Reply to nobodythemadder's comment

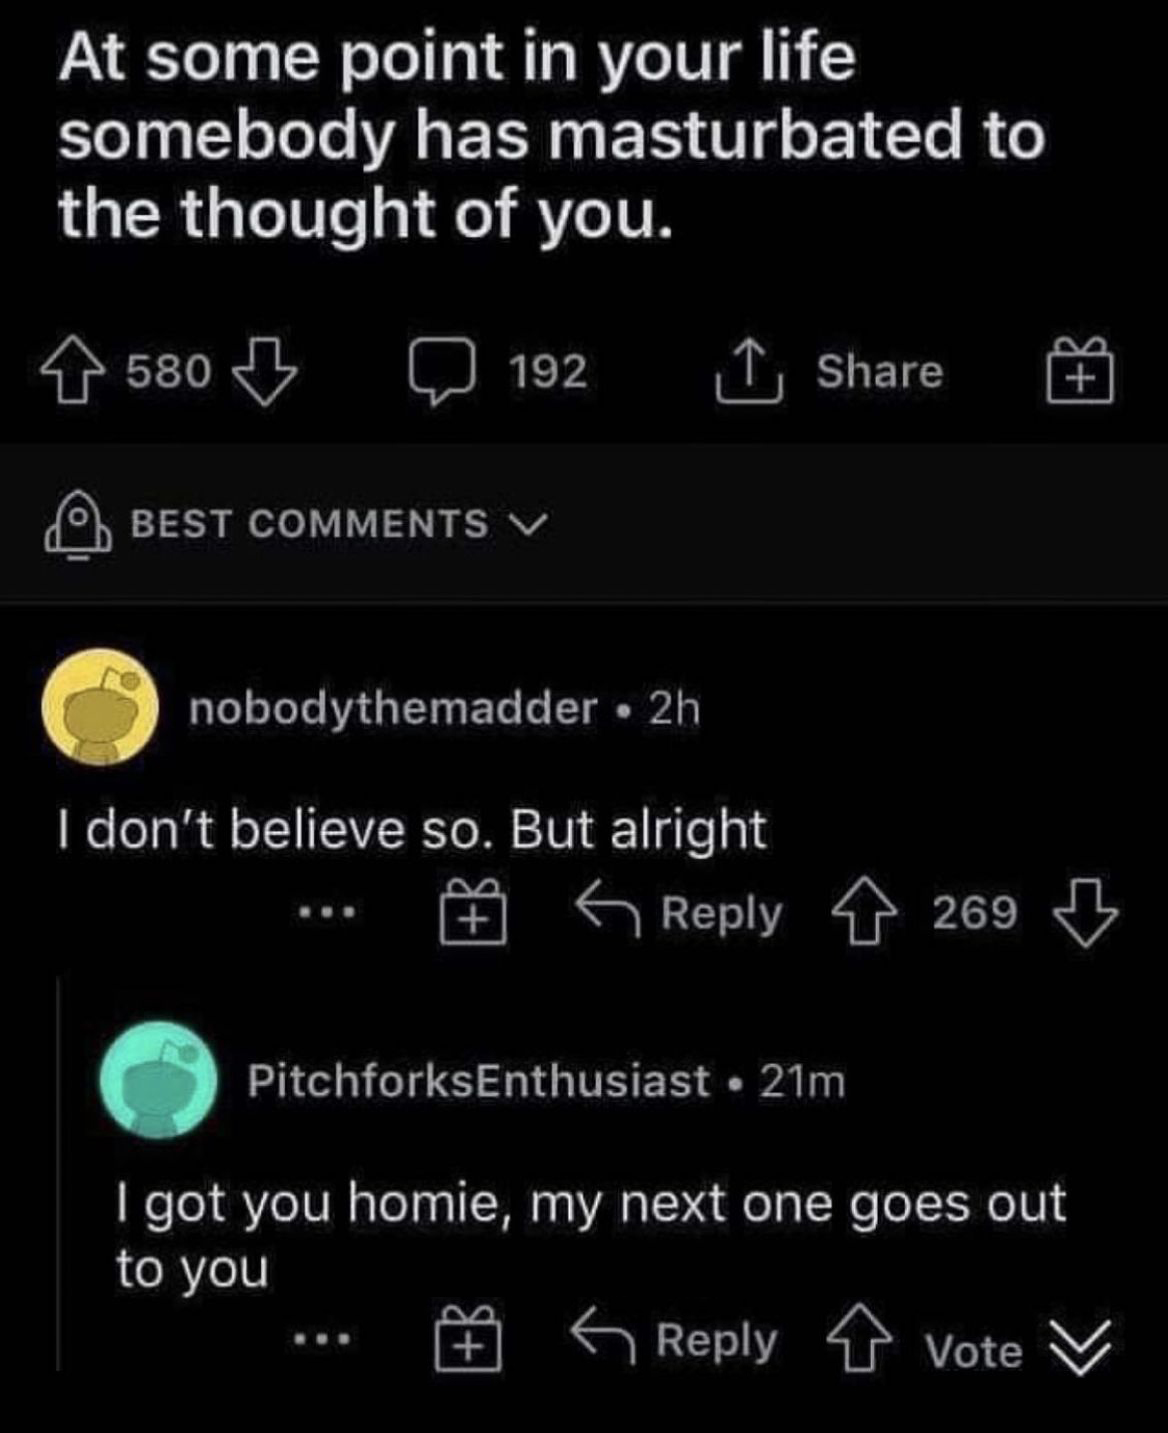tap(680, 912)
